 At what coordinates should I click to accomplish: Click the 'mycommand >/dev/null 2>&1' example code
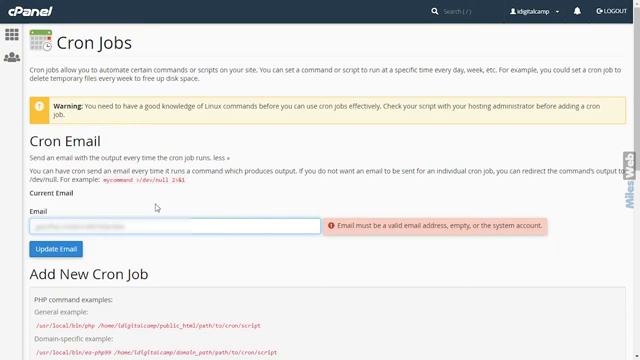(x=144, y=180)
